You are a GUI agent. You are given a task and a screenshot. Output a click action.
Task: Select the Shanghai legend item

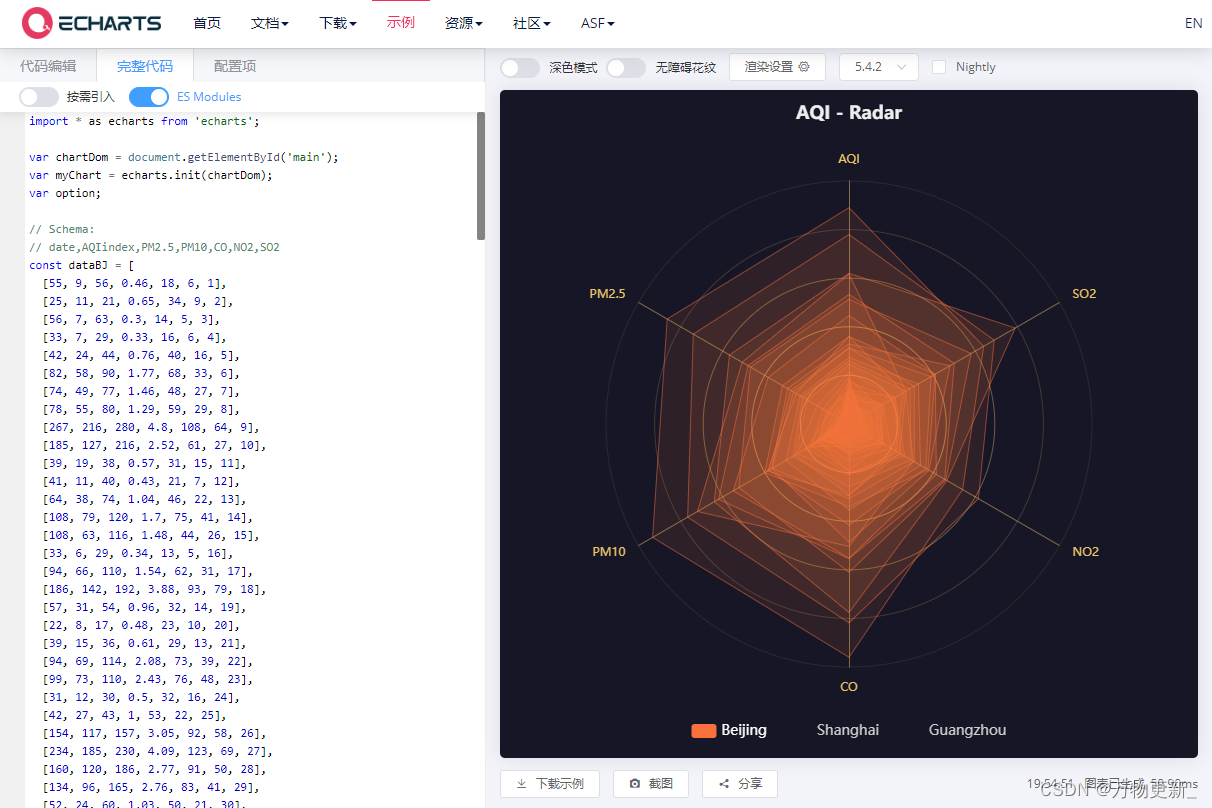tap(847, 730)
